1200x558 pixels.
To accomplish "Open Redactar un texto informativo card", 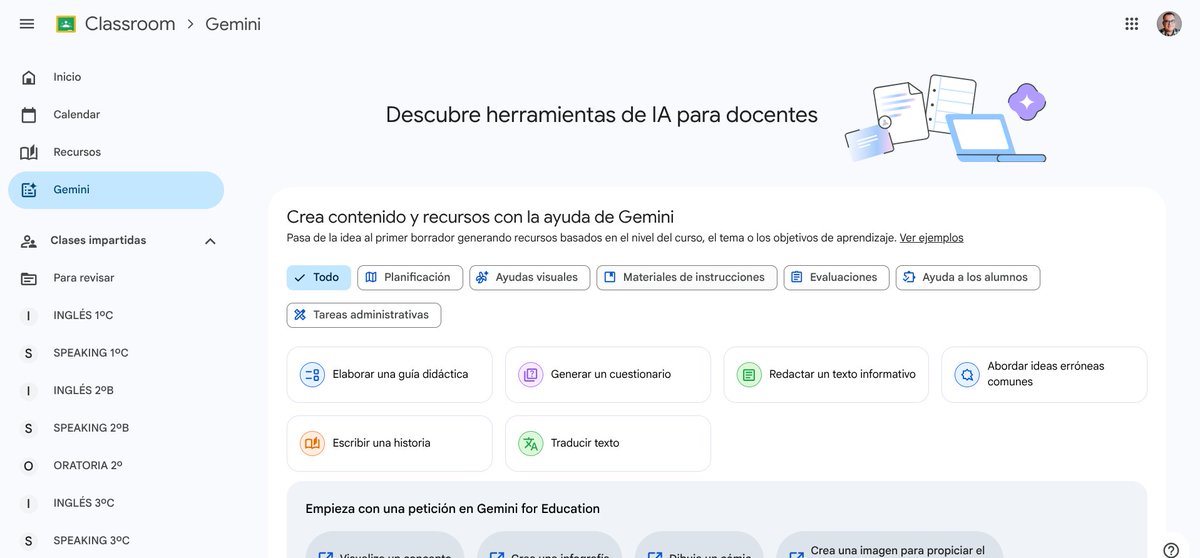I will click(826, 375).
